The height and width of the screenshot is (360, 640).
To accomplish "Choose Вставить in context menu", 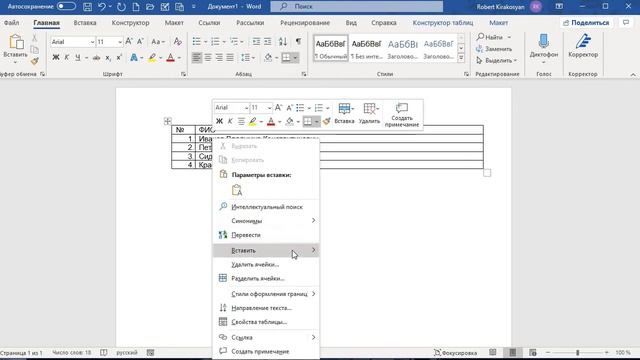I will (266, 250).
